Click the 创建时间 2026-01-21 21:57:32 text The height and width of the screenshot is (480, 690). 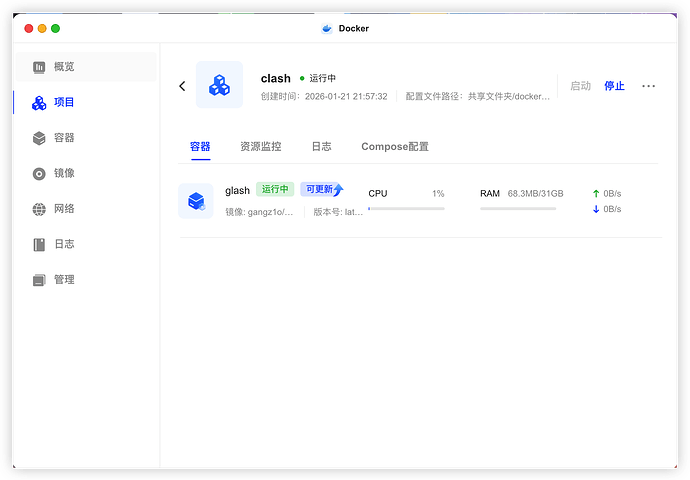(324, 96)
